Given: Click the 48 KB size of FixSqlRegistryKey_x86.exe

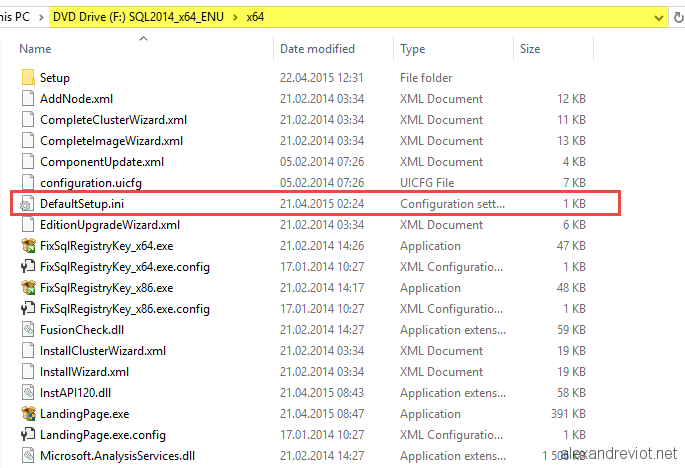Looking at the screenshot, I should [571, 287].
